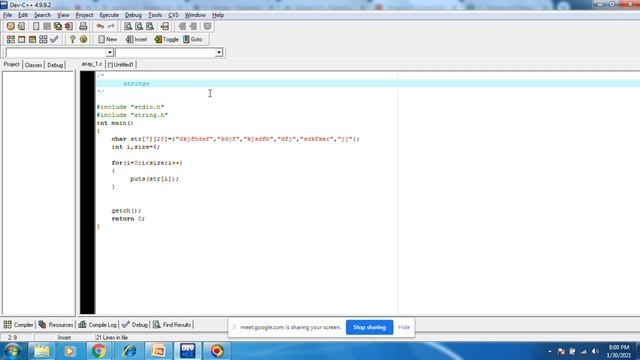This screenshot has height=360, width=640.
Task: Open the View menu
Action: [x=63, y=15]
